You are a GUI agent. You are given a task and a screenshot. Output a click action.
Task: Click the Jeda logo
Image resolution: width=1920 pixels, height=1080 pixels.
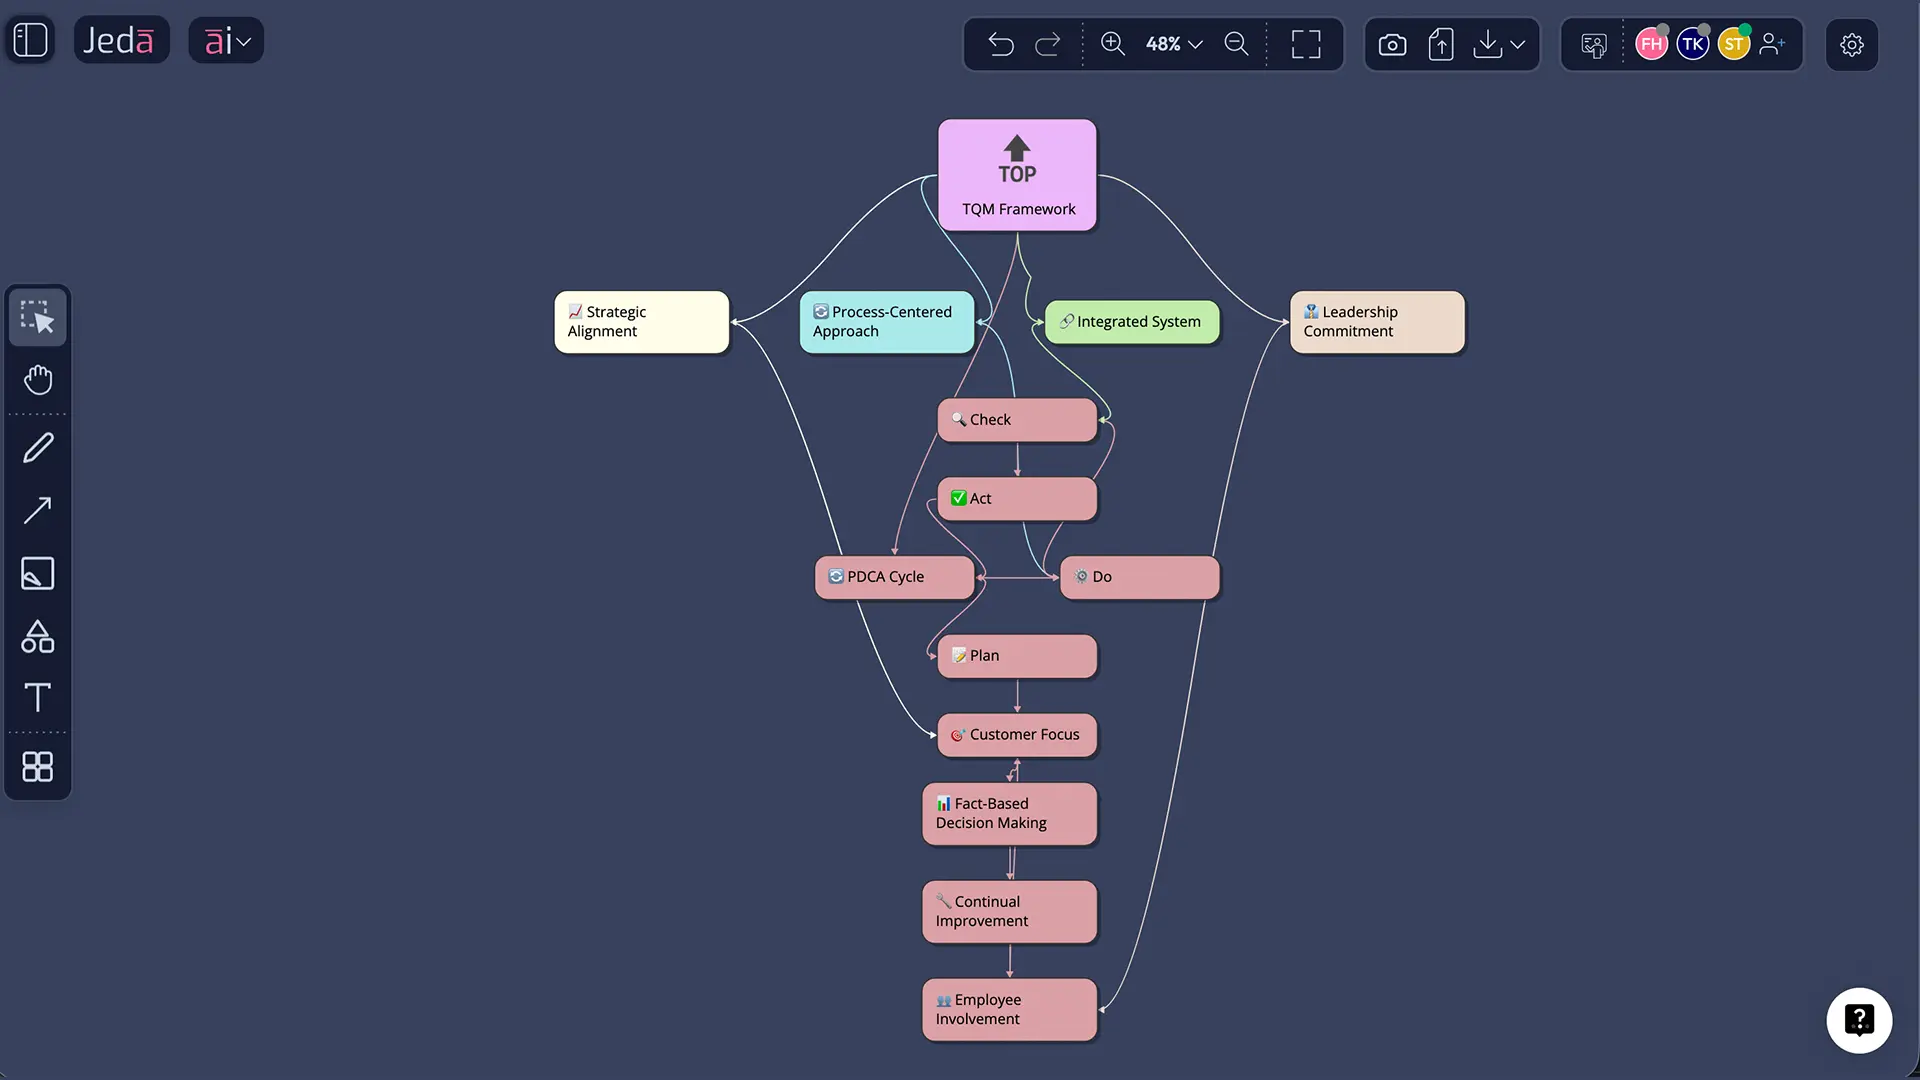pyautogui.click(x=121, y=40)
